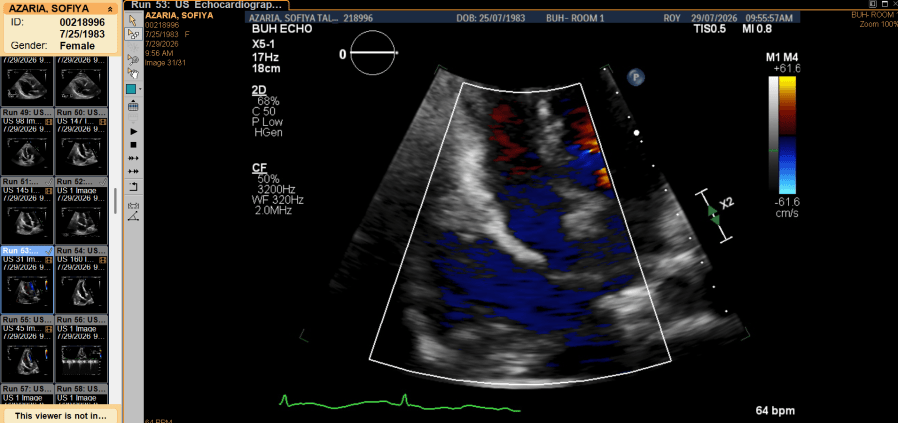
Task: Select the hand pan tool
Action: coord(133,73)
